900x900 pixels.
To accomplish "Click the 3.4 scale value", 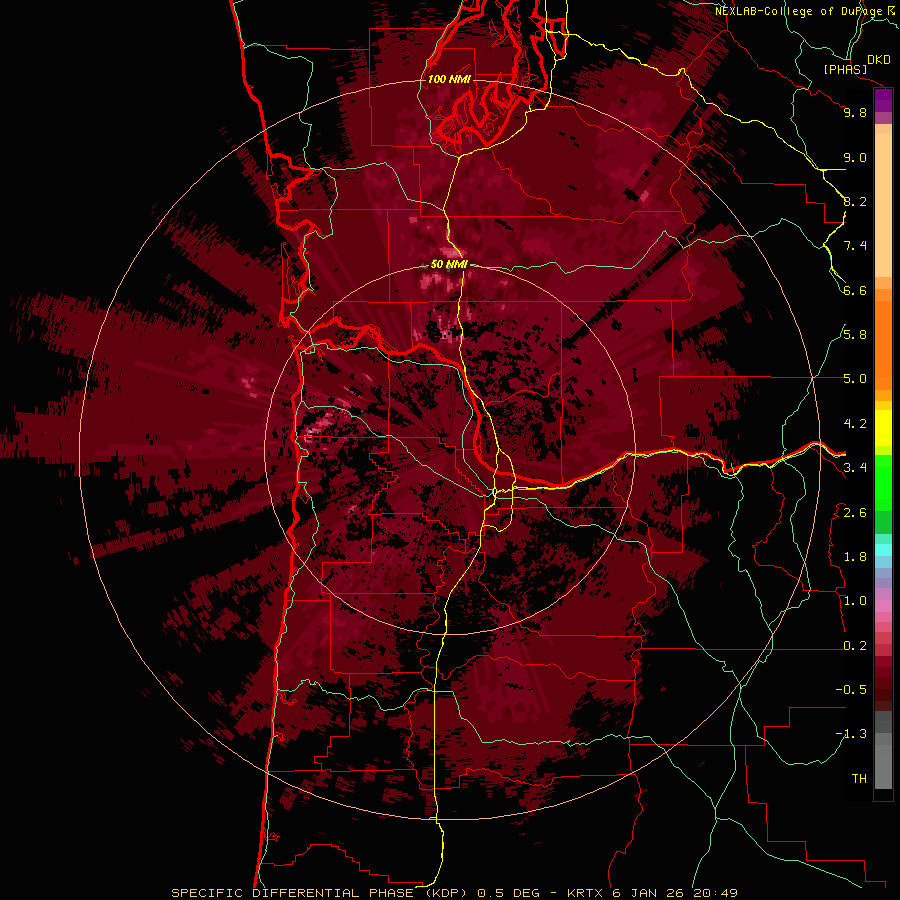I will (855, 468).
